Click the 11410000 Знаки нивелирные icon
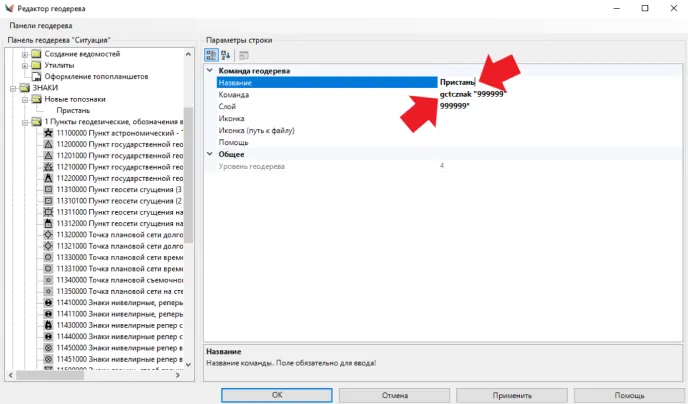688x404 pixels. 49,302
